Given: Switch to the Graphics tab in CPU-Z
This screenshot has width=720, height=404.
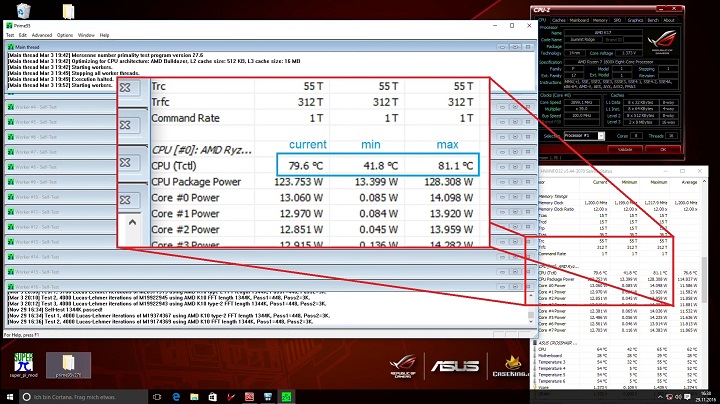Looking at the screenshot, I should point(635,20).
